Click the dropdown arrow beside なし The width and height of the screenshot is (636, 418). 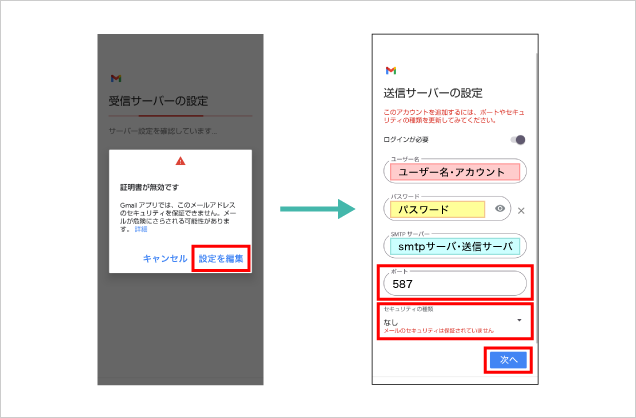coord(518,321)
